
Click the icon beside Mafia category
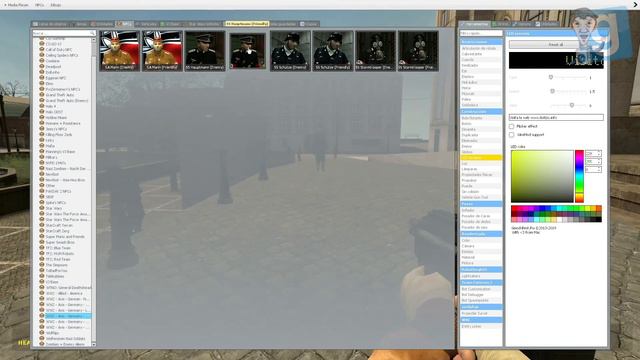[42, 146]
